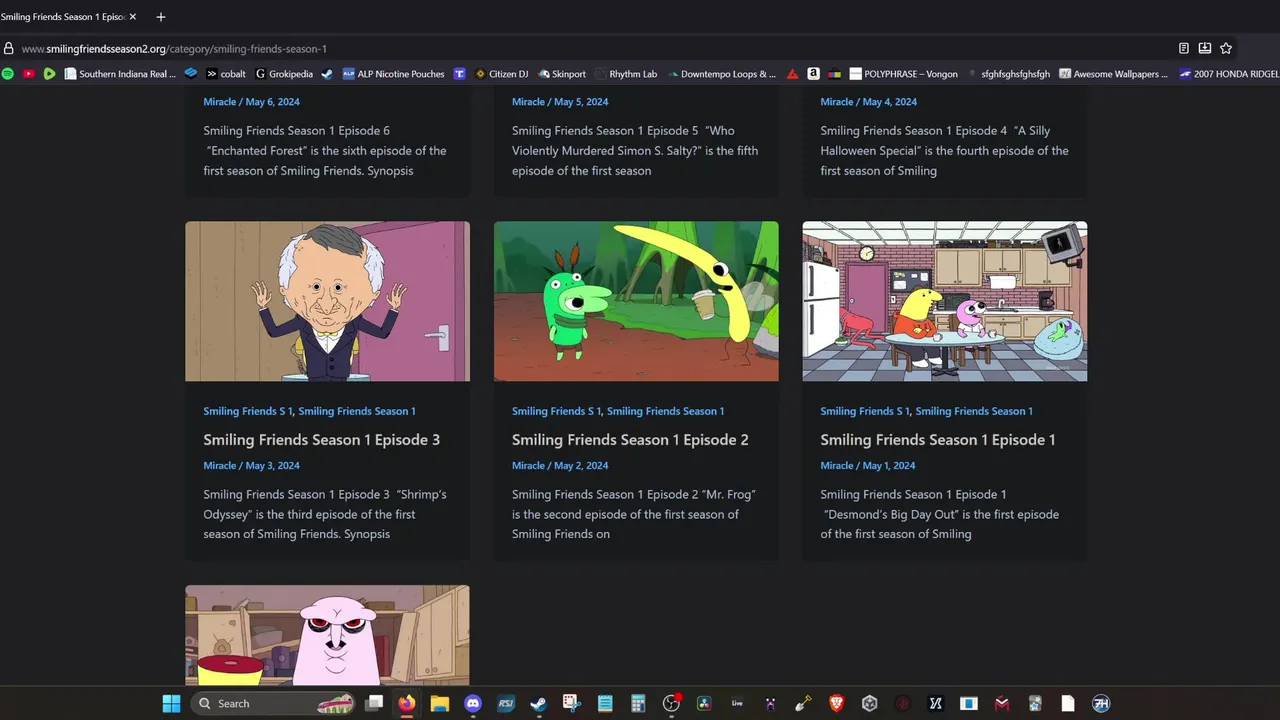The image size is (1280, 720).
Task: Select the Smiling Friends Season 1 browser tab
Action: tap(68, 17)
